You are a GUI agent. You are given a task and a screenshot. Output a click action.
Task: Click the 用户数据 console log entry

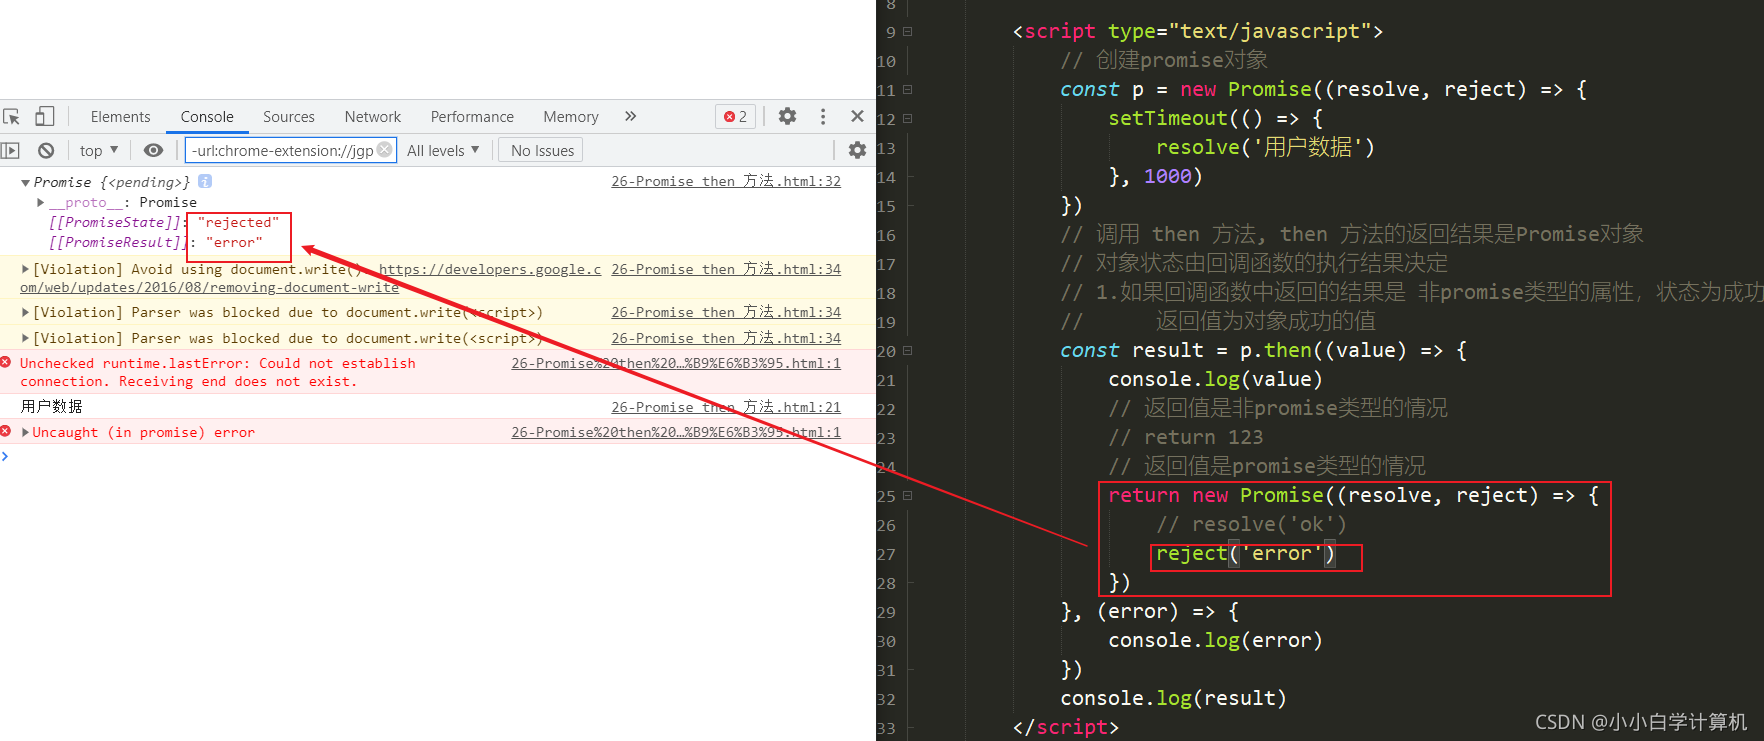click(x=51, y=406)
